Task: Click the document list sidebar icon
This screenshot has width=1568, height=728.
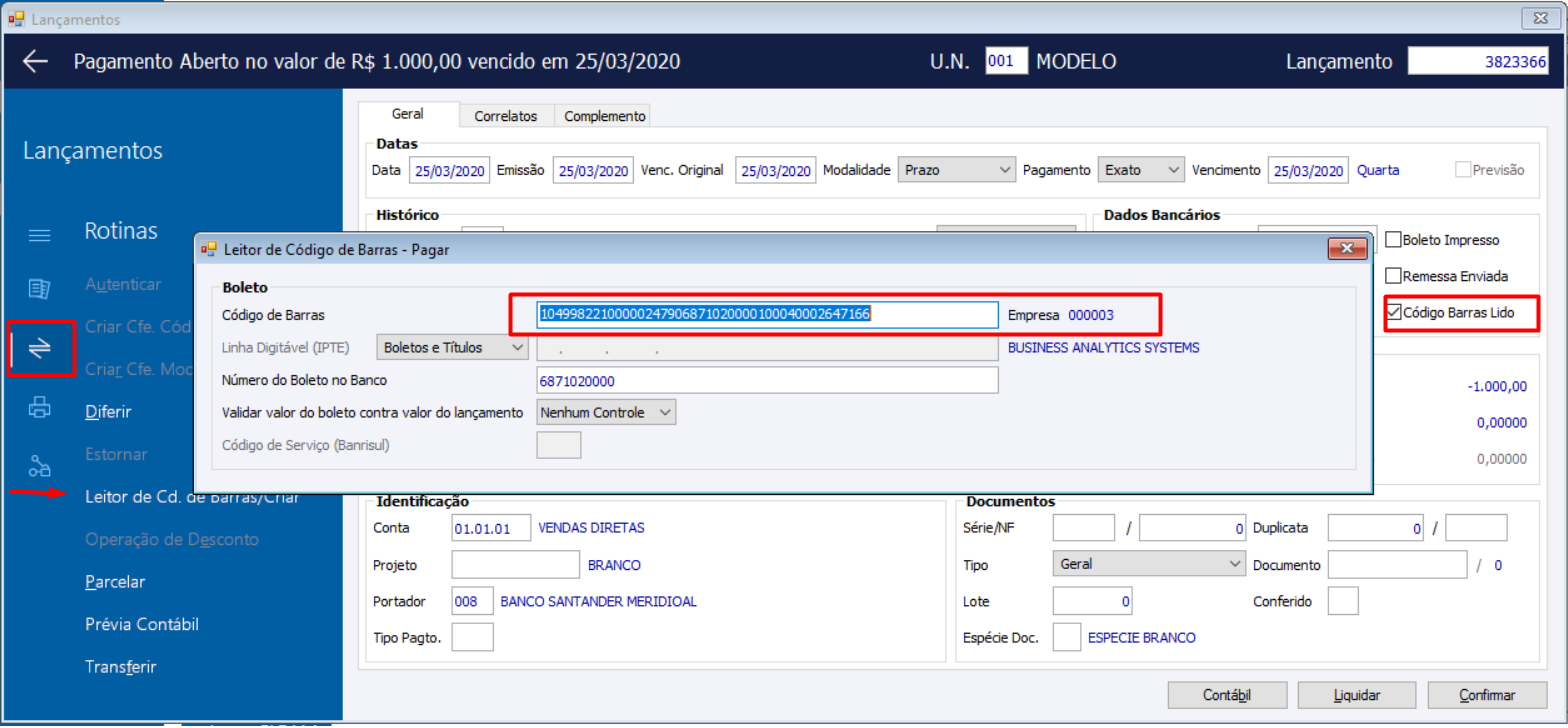Action: 39,289
